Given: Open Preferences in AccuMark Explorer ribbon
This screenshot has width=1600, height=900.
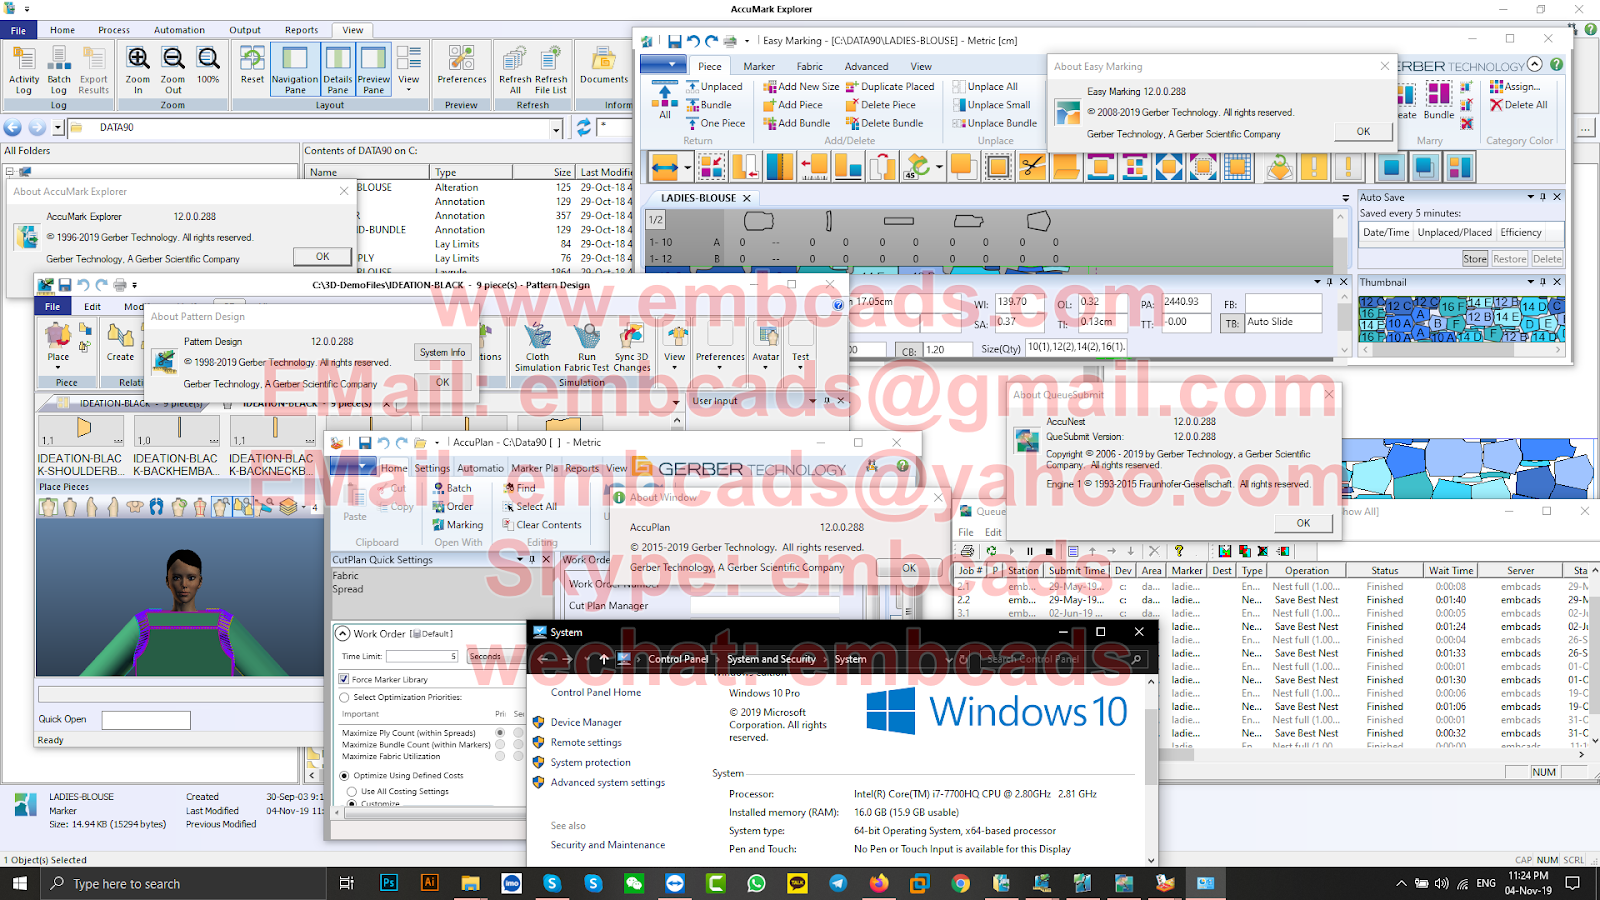Looking at the screenshot, I should [462, 66].
